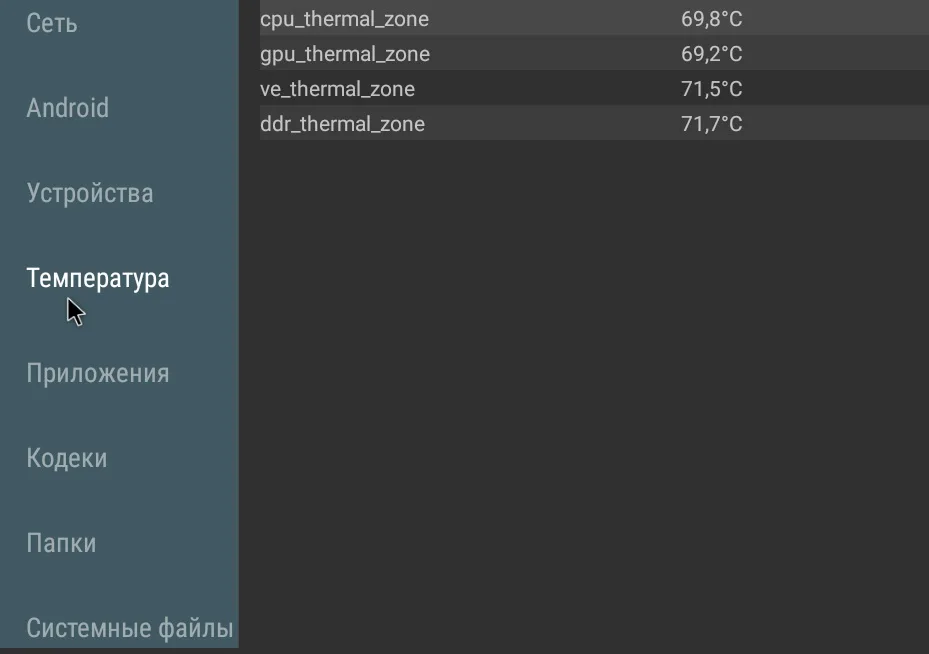
Task: Click the empty area below the thermal list
Action: click(585, 400)
